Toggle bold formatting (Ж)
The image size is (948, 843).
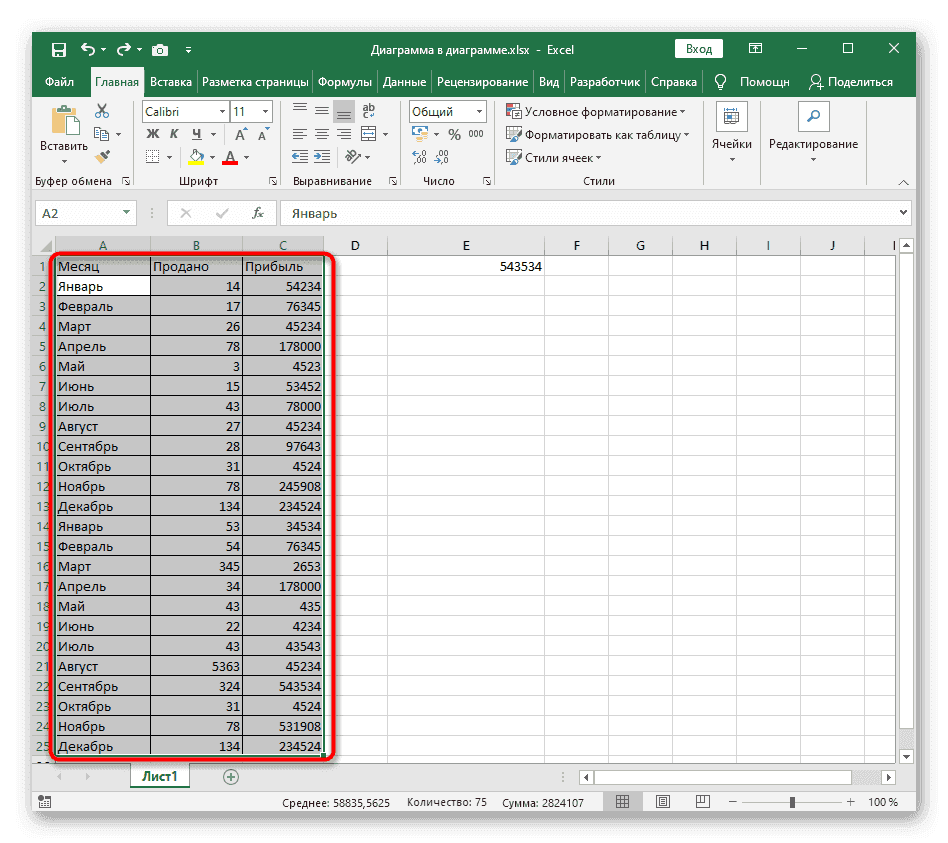(150, 134)
